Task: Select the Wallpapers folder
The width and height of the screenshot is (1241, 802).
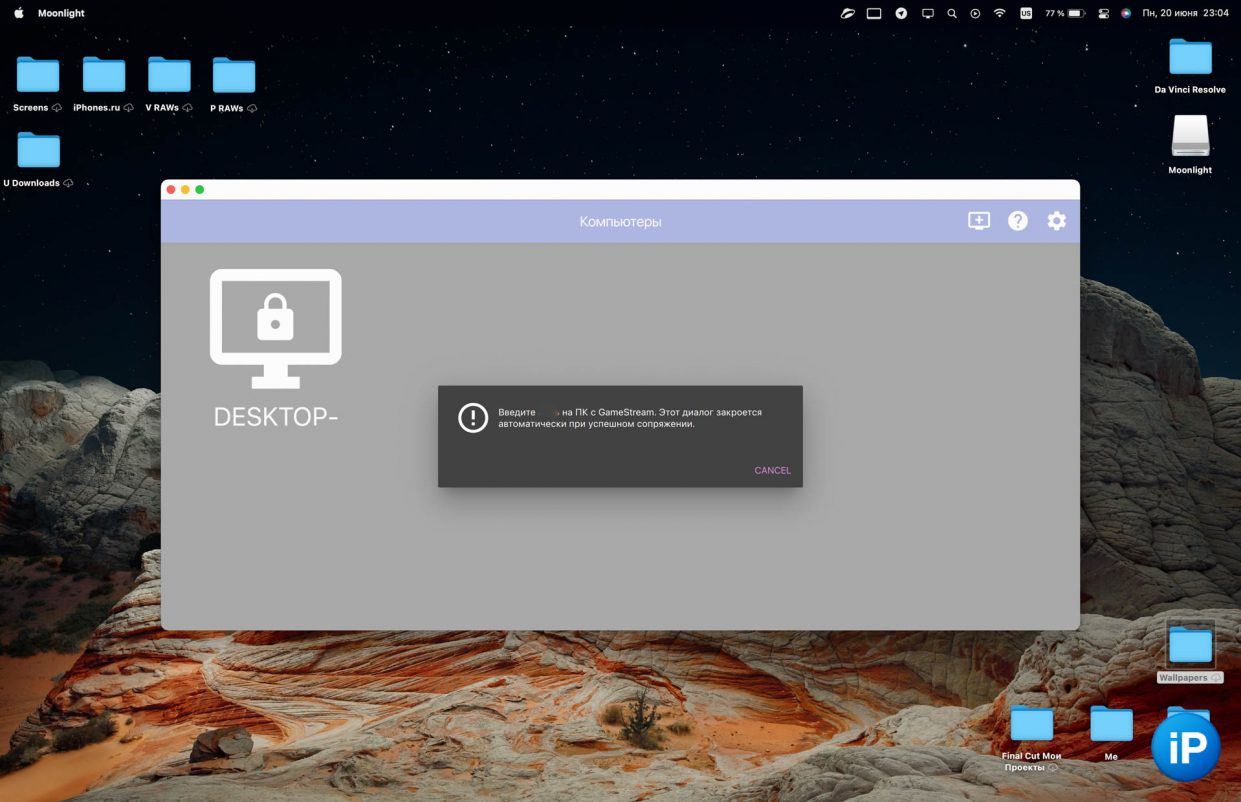Action: click(x=1190, y=645)
